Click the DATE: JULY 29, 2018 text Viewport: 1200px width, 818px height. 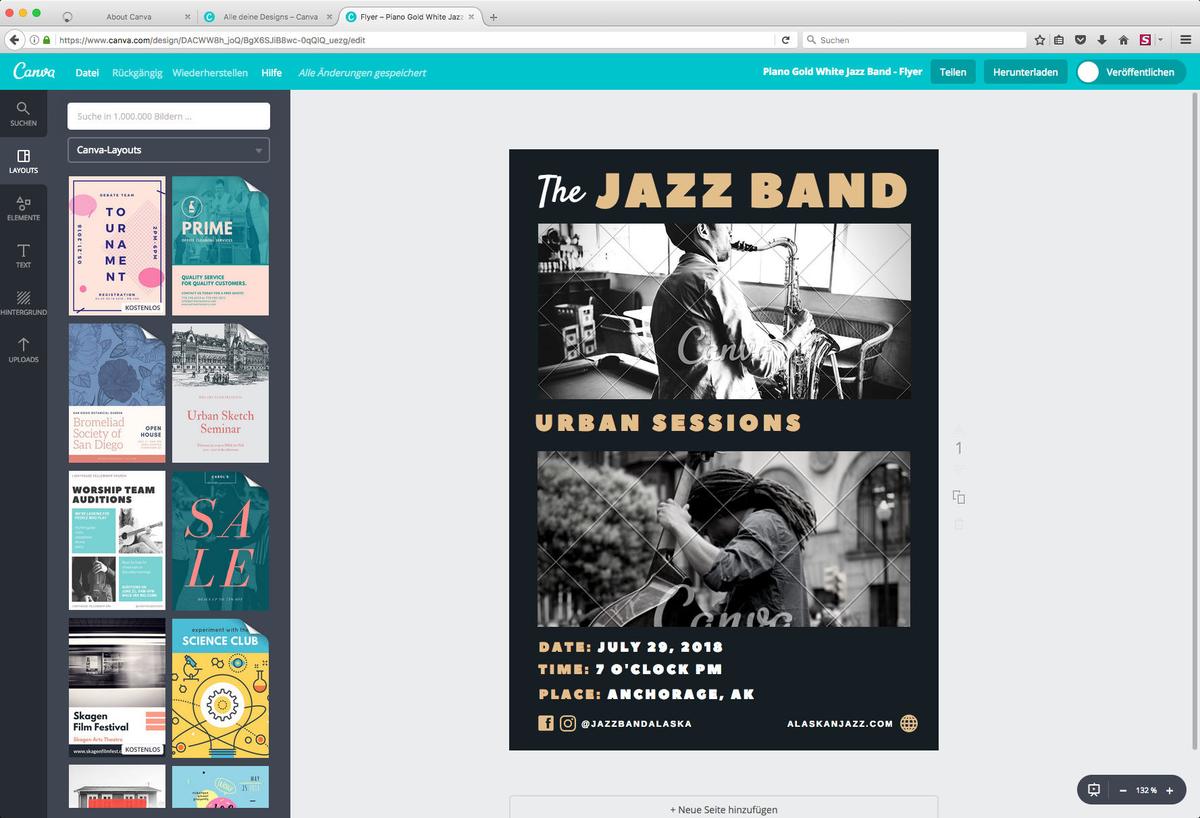[631, 646]
